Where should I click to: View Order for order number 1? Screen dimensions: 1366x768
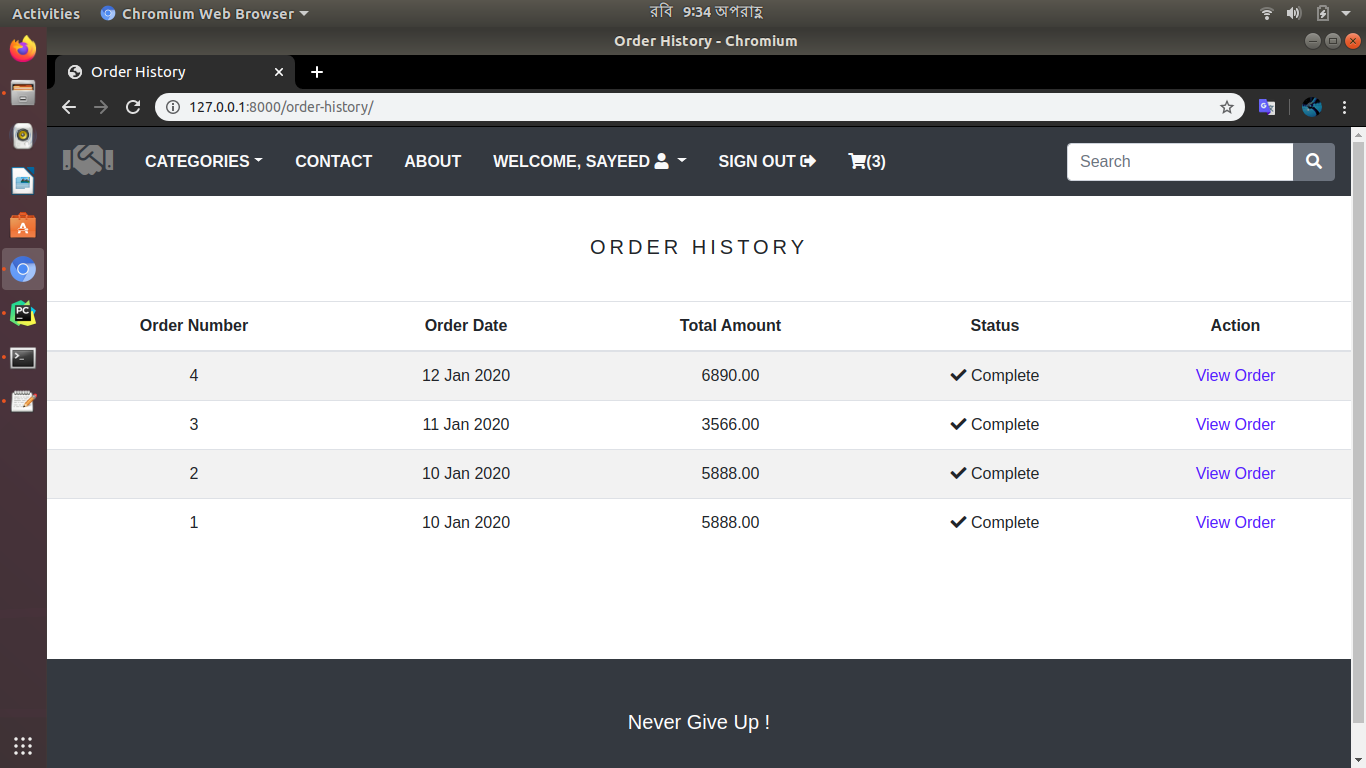(1235, 523)
